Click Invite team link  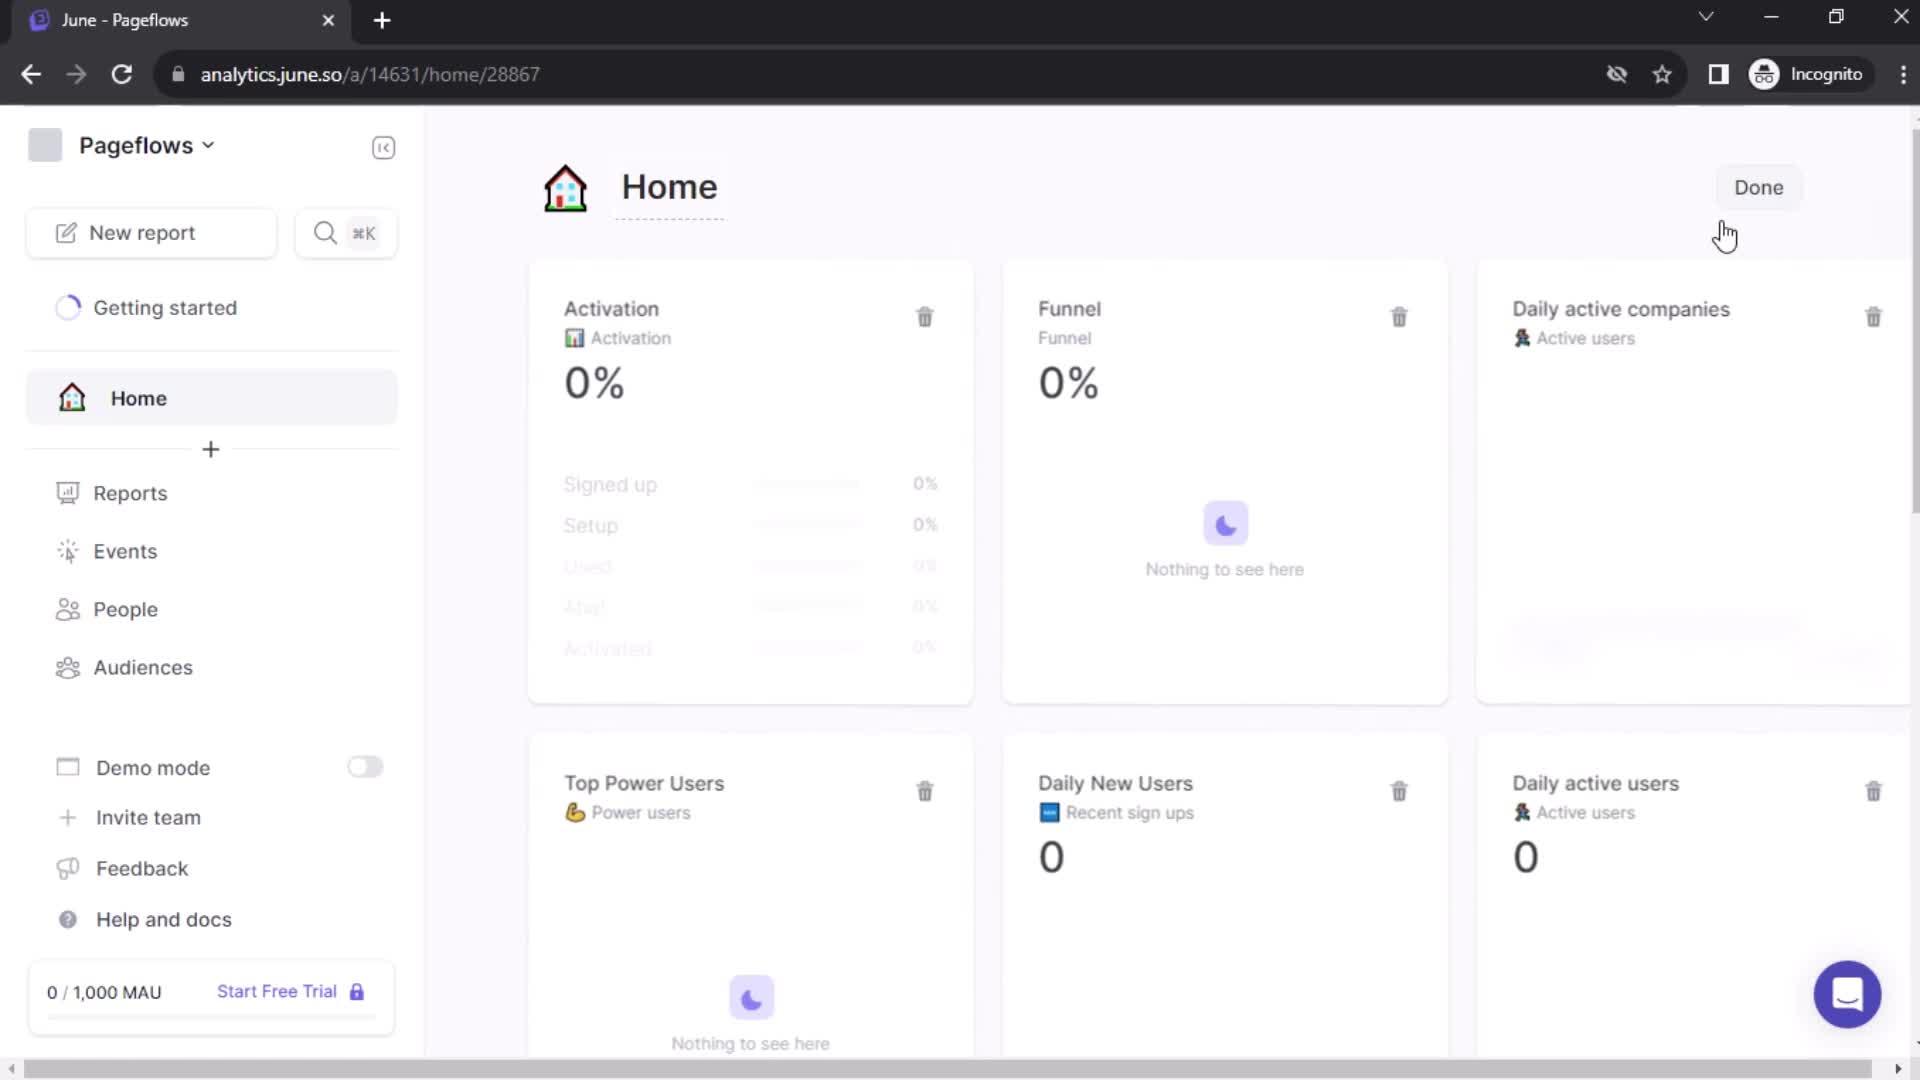(x=149, y=818)
